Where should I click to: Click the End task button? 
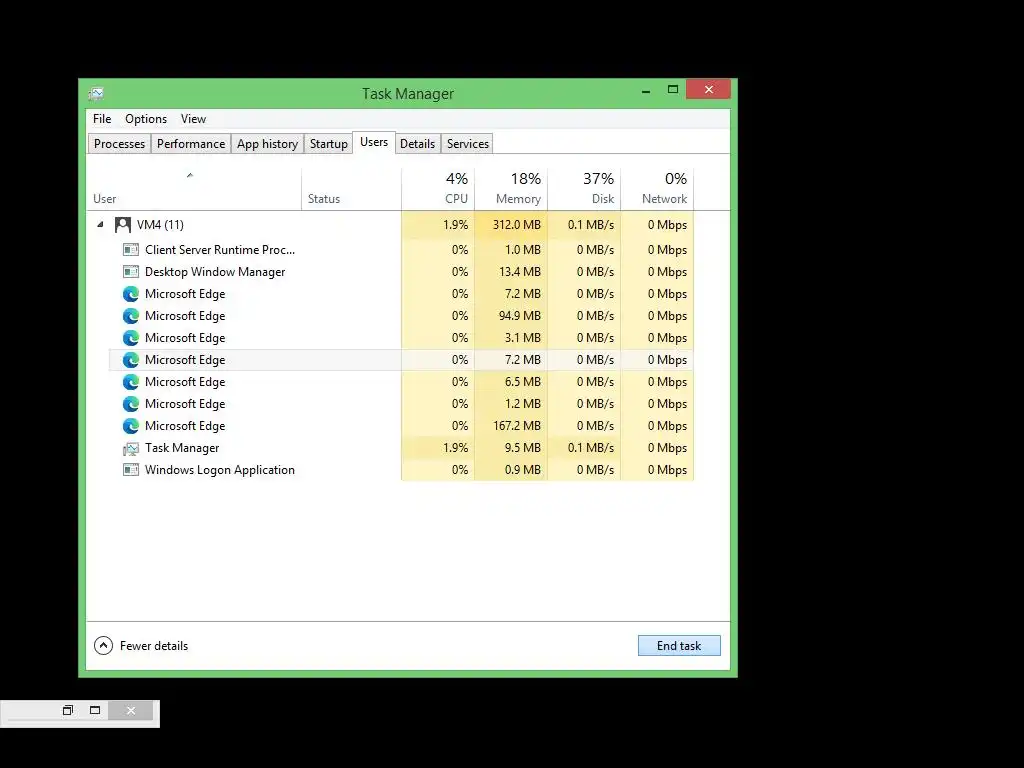tap(679, 646)
